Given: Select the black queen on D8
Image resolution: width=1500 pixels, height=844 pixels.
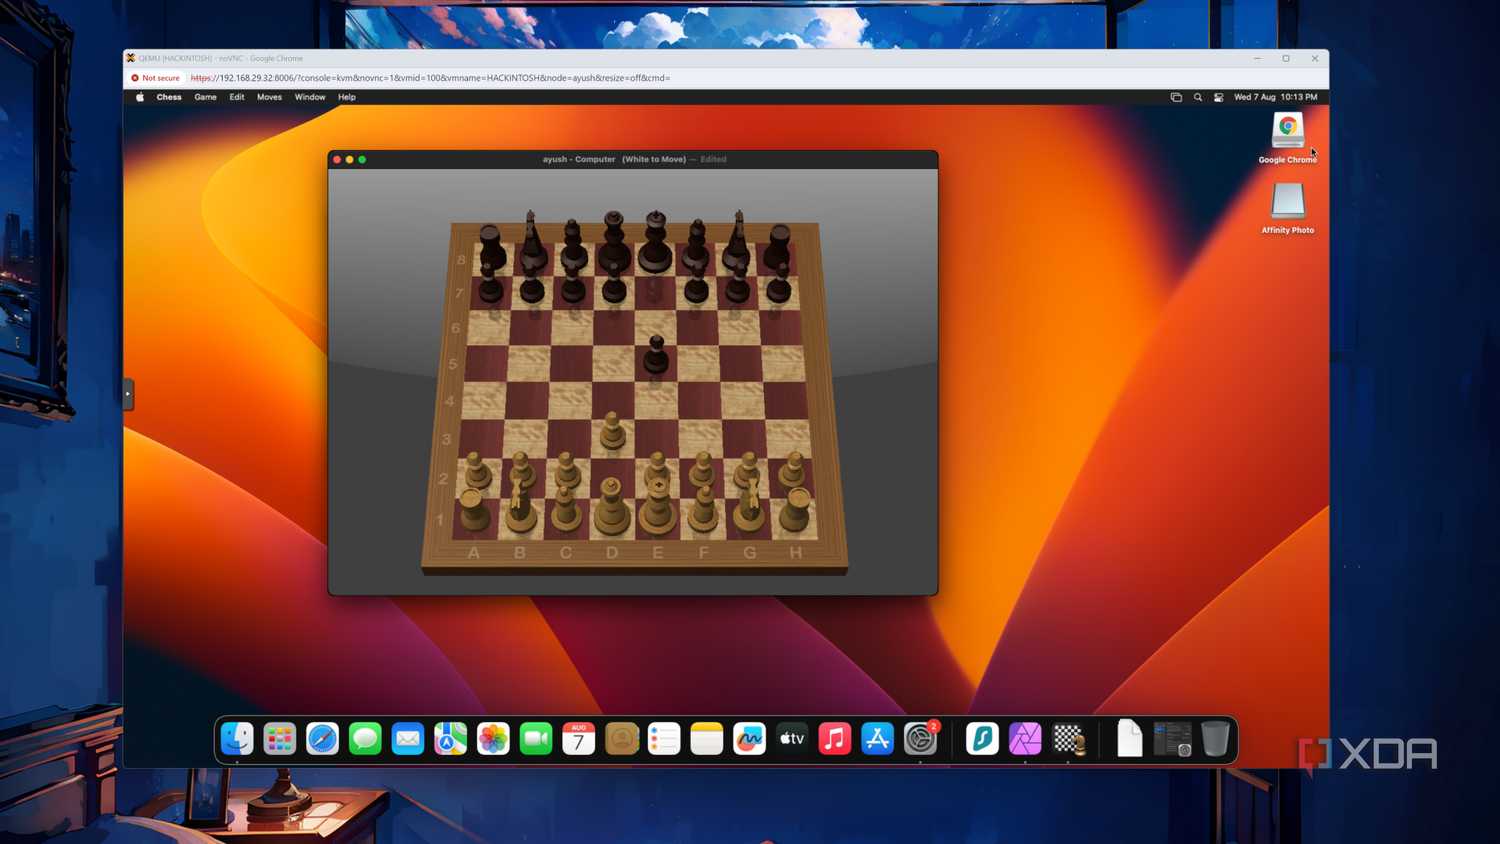Looking at the screenshot, I should 613,241.
